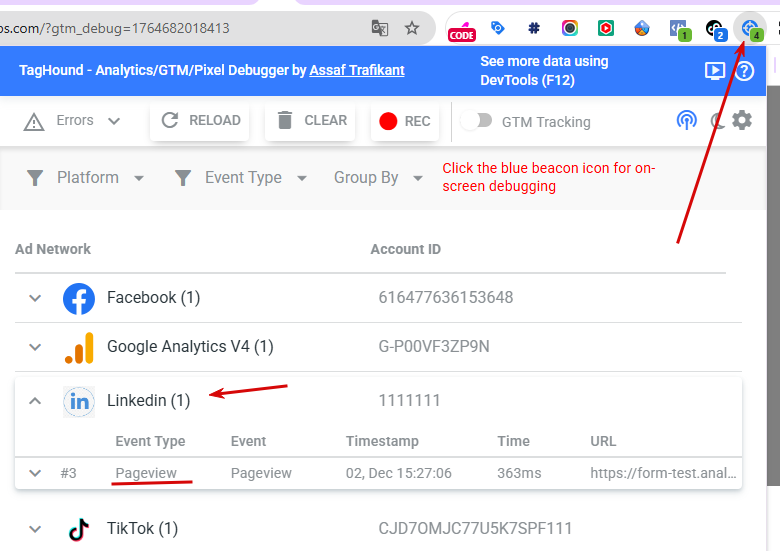Open the Group By dropdown
Viewport: 780px width, 551px height.
coord(378,178)
